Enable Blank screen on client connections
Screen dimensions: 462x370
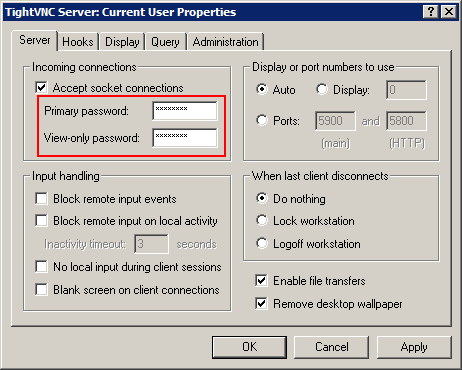(x=41, y=290)
